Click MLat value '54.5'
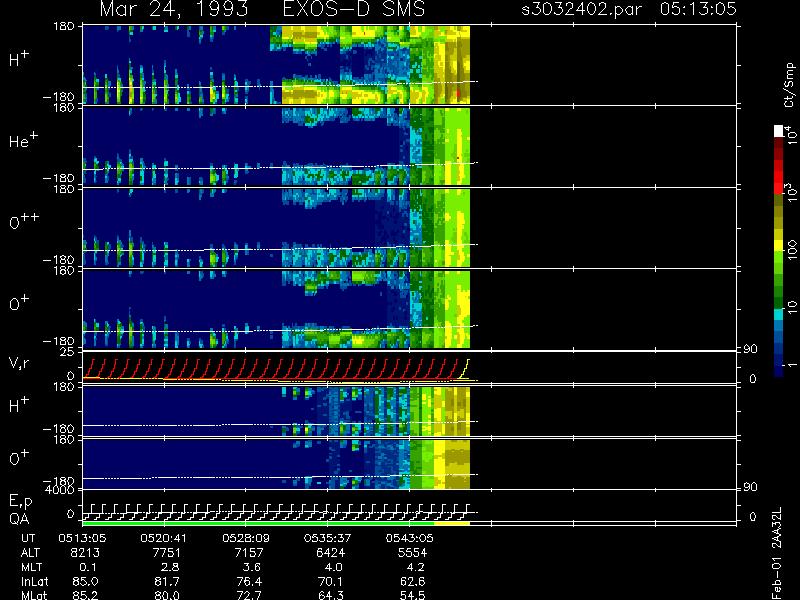 coord(412,595)
